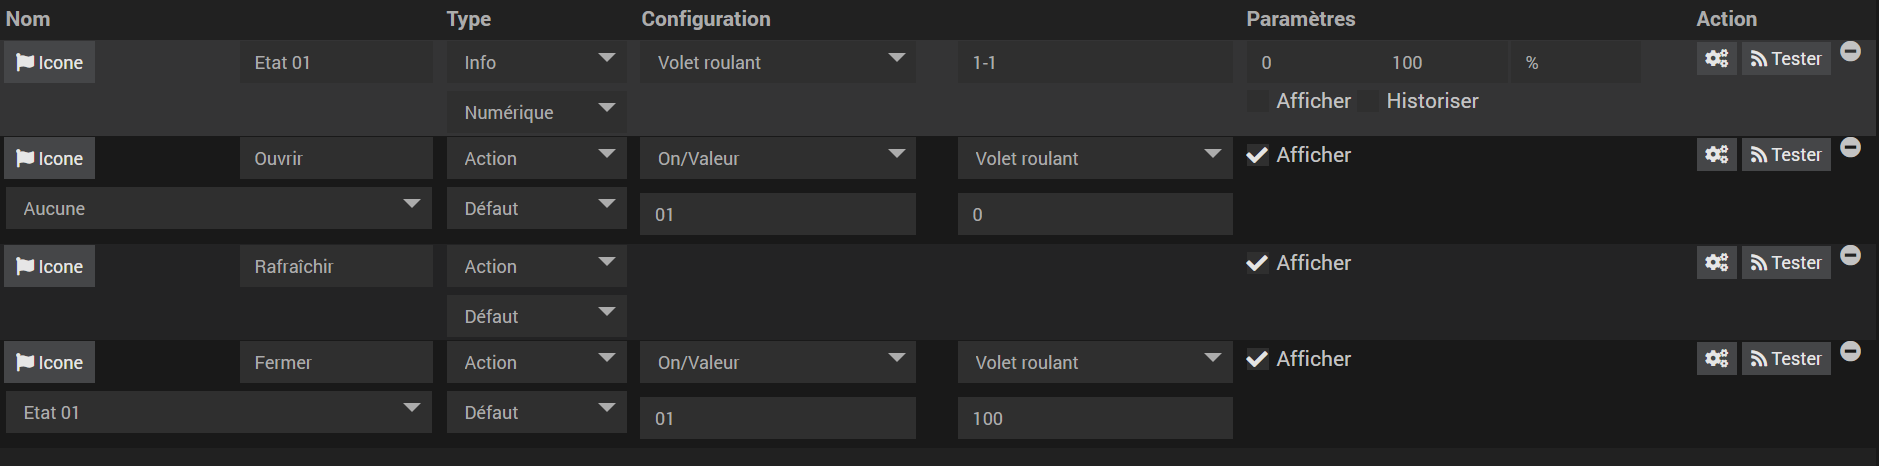Viewport: 1879px width, 466px height.
Task: Expand the Aucune state dropdown for Ouvrir
Action: [x=219, y=208]
